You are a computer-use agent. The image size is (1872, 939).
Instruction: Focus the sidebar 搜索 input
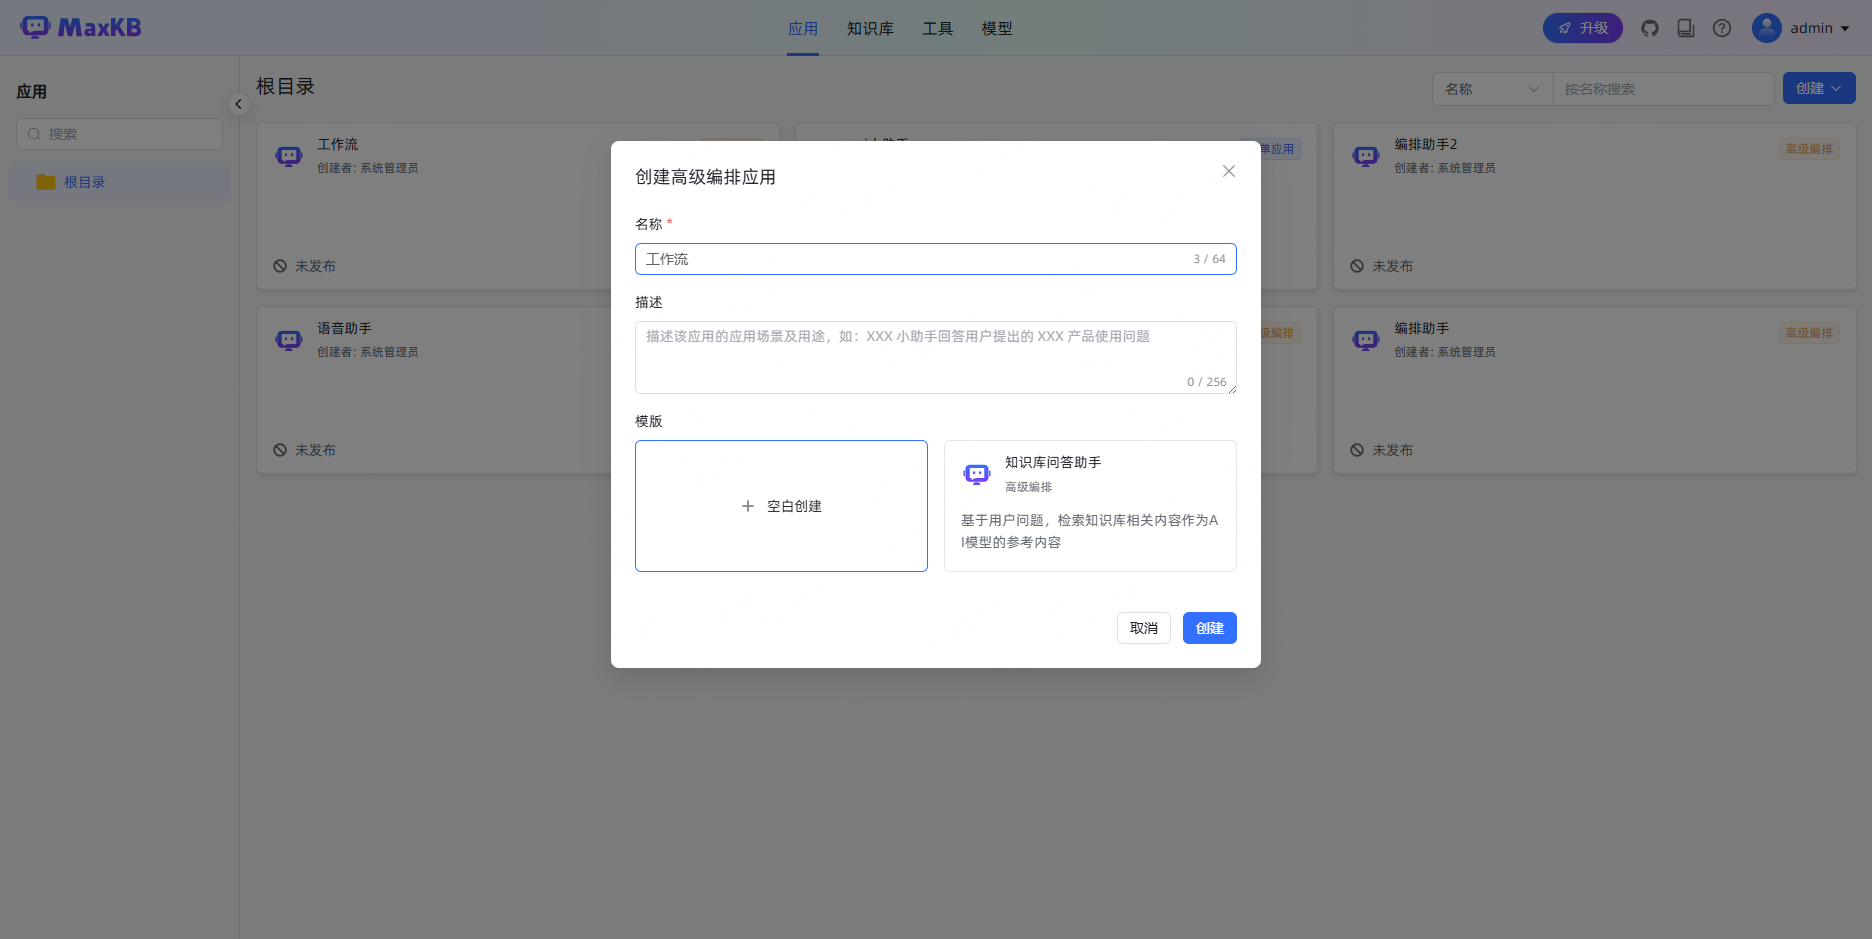[x=119, y=134]
